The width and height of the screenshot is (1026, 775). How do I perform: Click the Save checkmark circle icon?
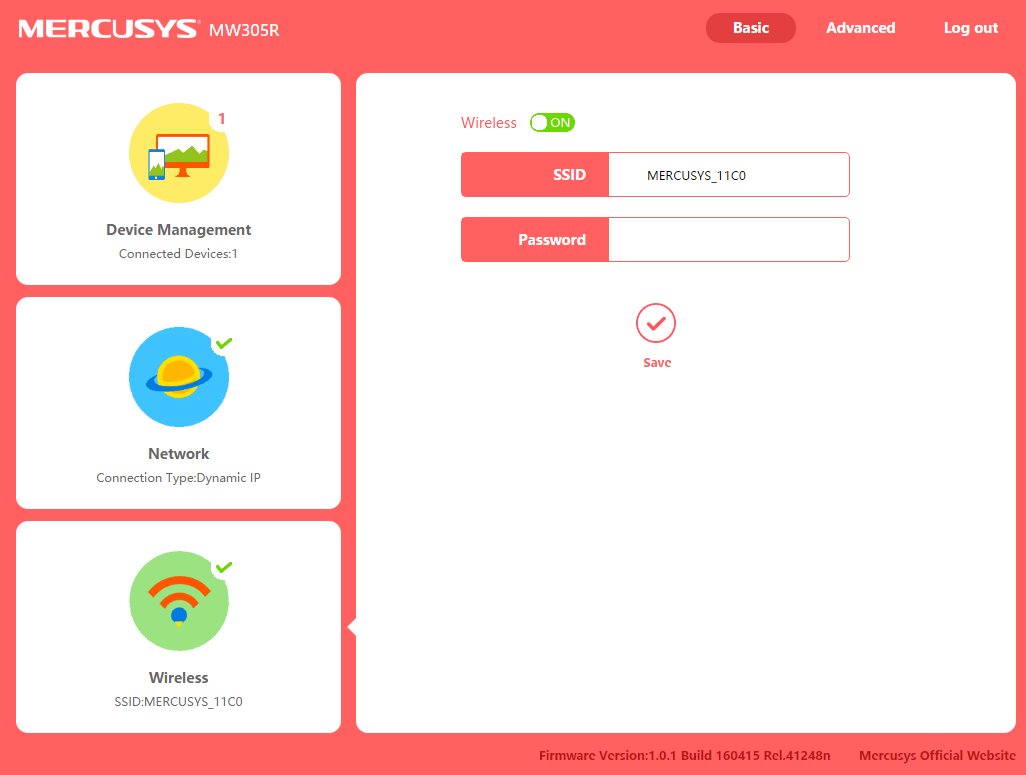656,323
